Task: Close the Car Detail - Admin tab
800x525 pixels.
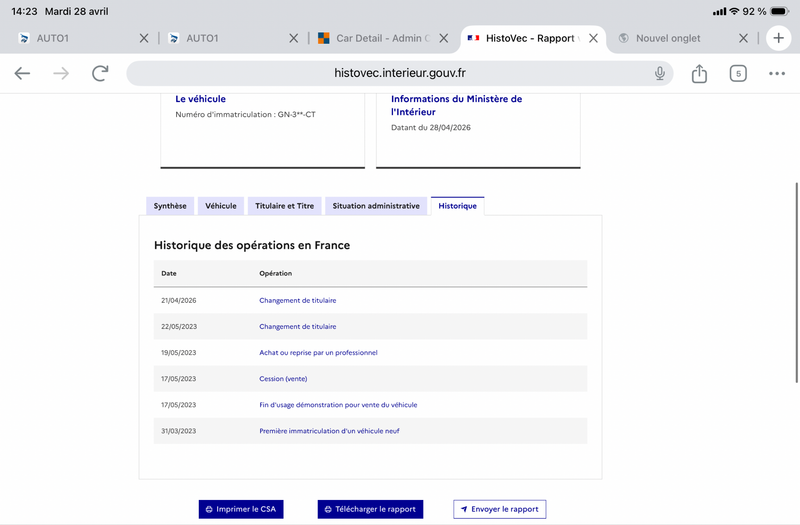Action: click(x=443, y=38)
